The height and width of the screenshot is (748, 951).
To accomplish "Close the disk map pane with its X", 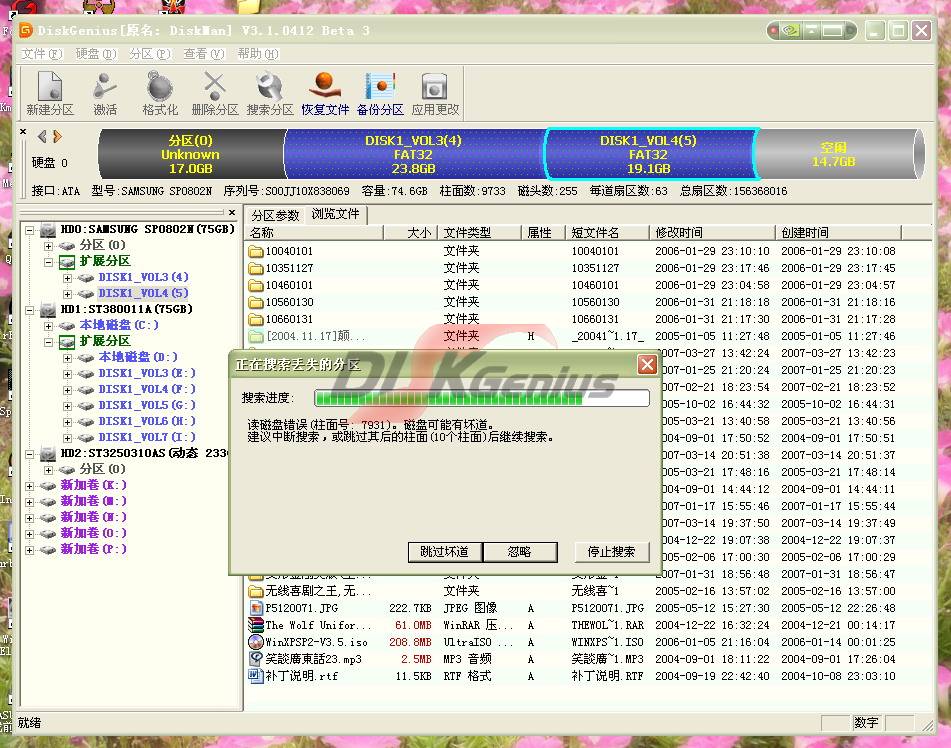I will (23, 131).
